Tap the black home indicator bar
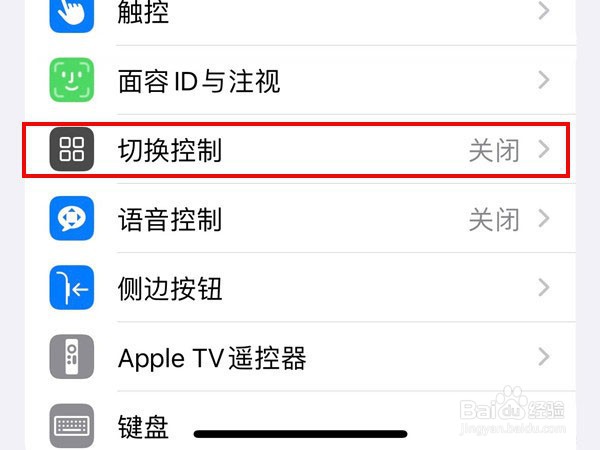Image resolution: width=600 pixels, height=450 pixels. coord(300,434)
